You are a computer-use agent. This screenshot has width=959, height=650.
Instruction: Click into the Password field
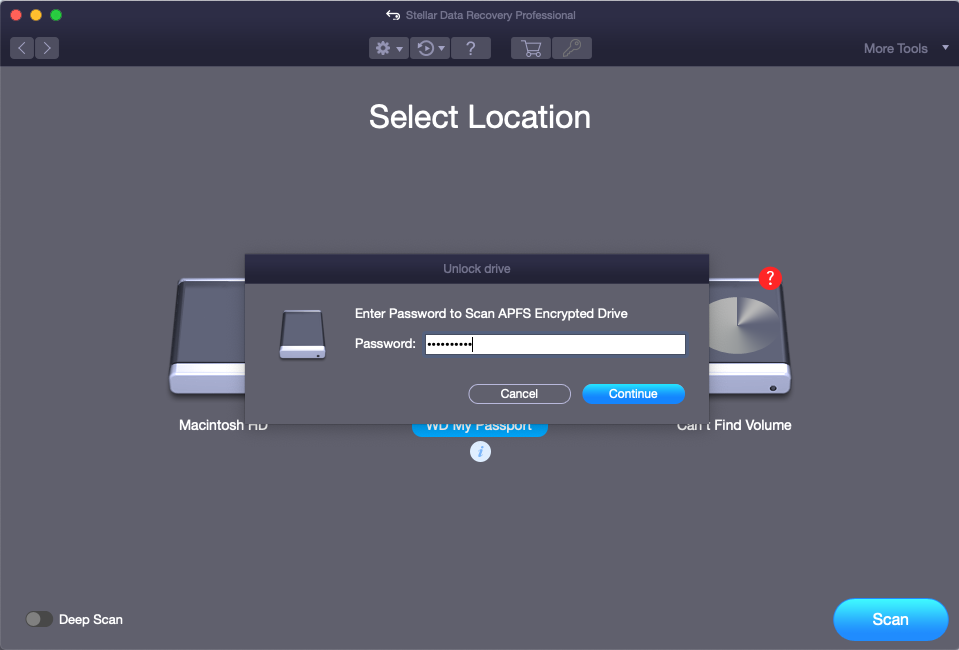[x=555, y=344]
